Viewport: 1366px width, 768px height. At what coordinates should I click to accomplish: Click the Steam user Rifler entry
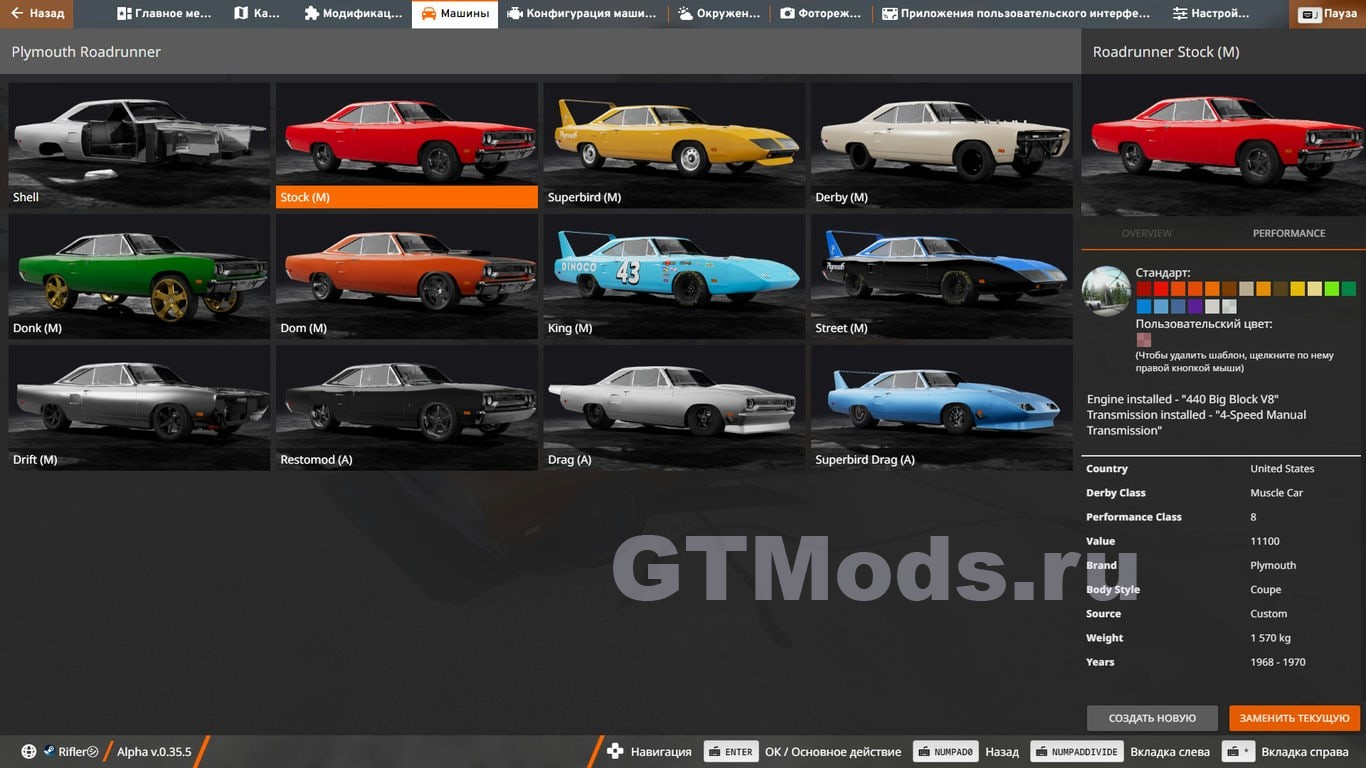71,752
